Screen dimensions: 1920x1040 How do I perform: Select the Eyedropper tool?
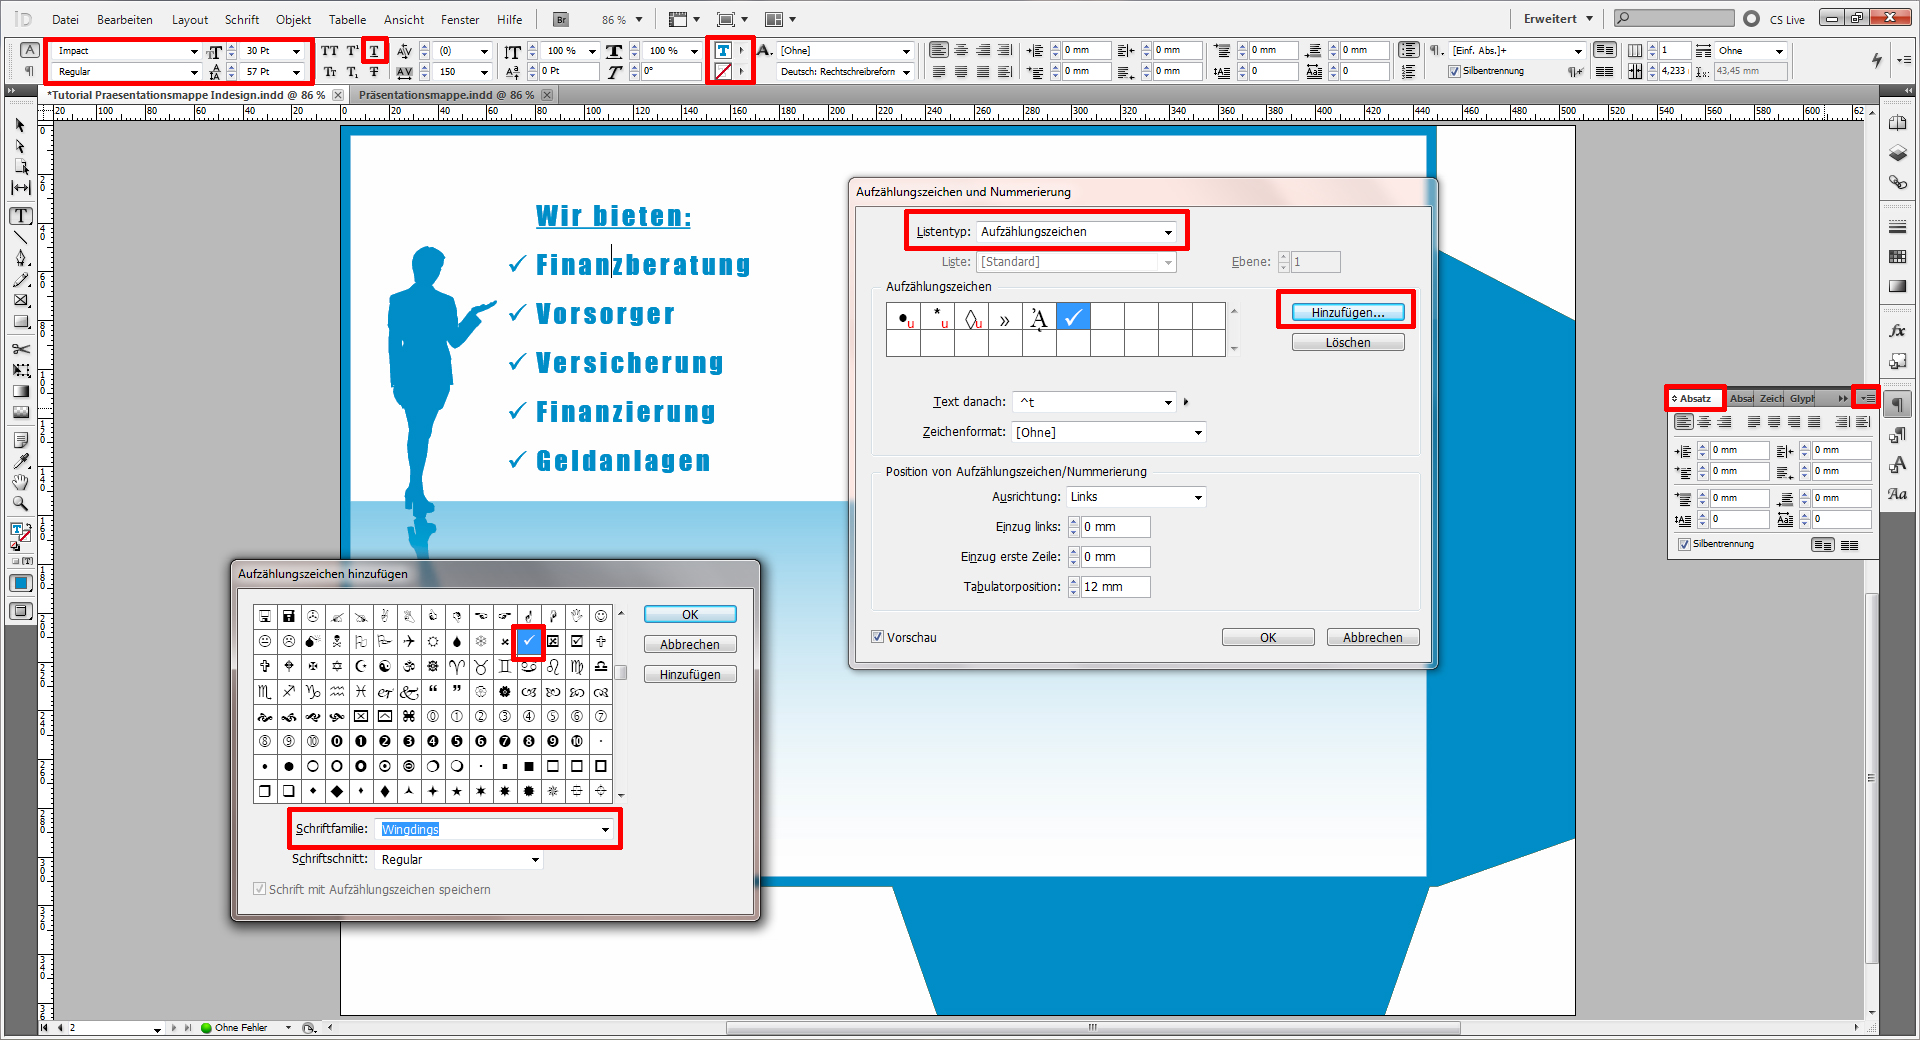coord(20,462)
